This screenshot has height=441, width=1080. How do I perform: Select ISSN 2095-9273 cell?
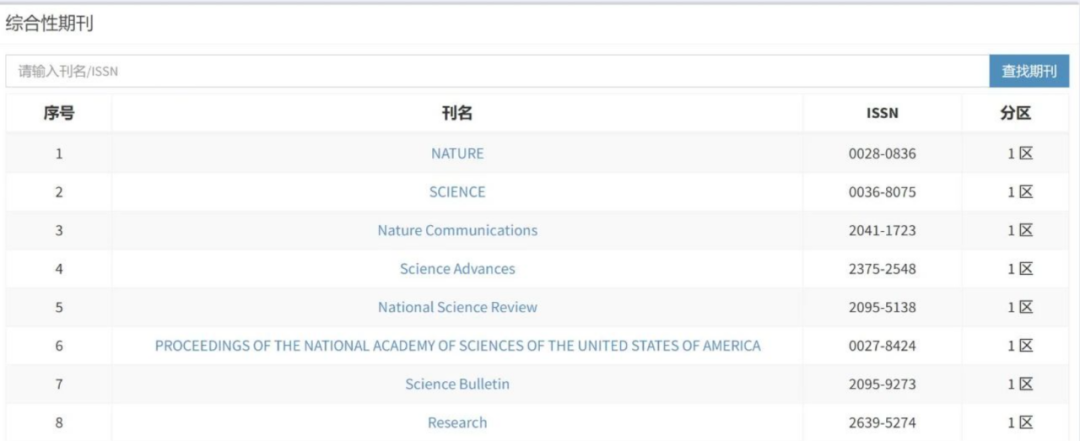[882, 384]
